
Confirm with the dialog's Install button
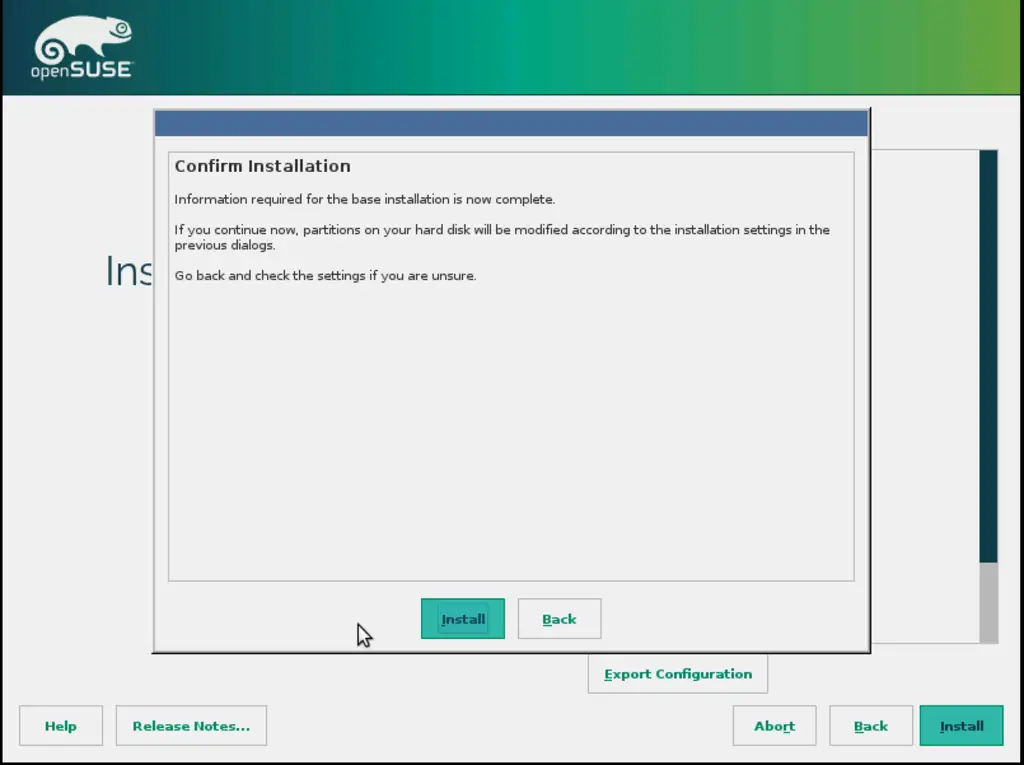point(462,619)
